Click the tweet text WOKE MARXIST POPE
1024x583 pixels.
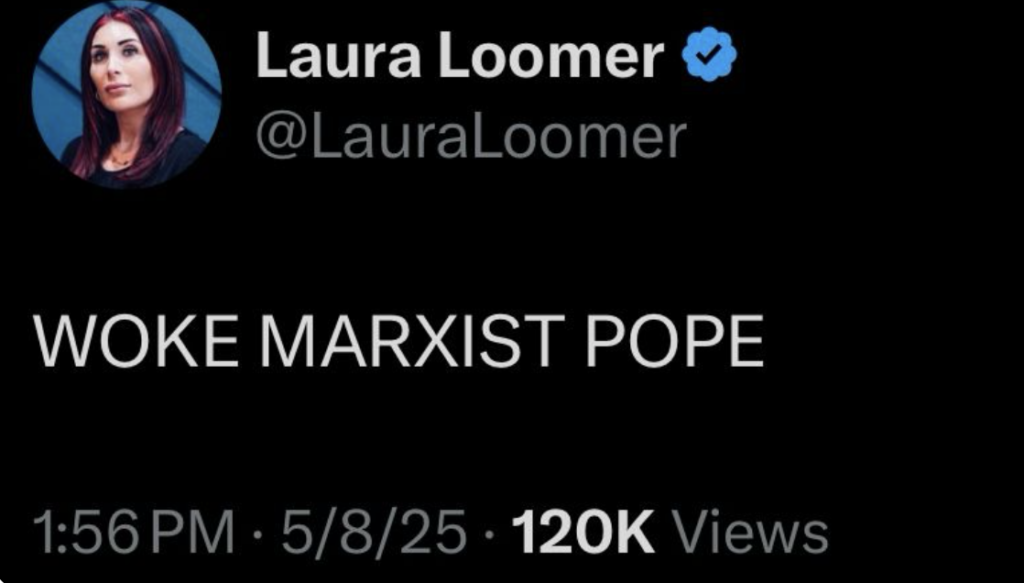pos(398,341)
